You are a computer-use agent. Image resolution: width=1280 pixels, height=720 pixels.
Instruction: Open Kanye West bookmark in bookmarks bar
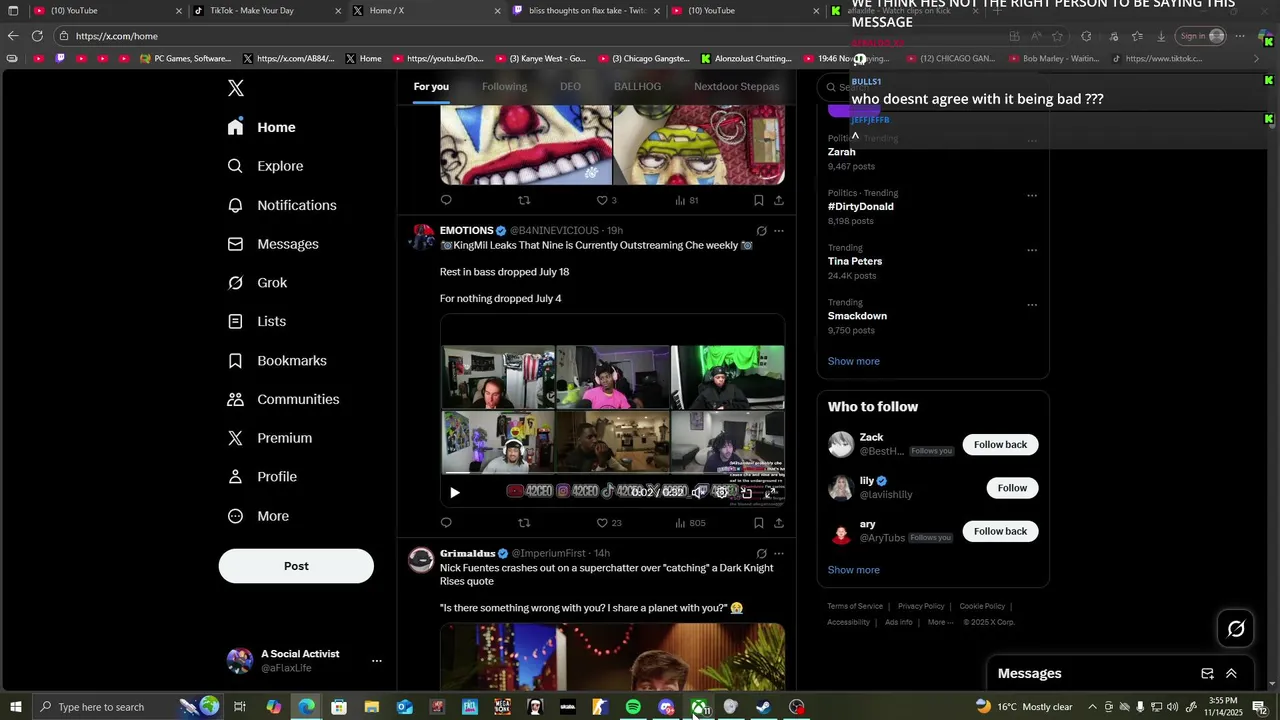[x=541, y=59]
